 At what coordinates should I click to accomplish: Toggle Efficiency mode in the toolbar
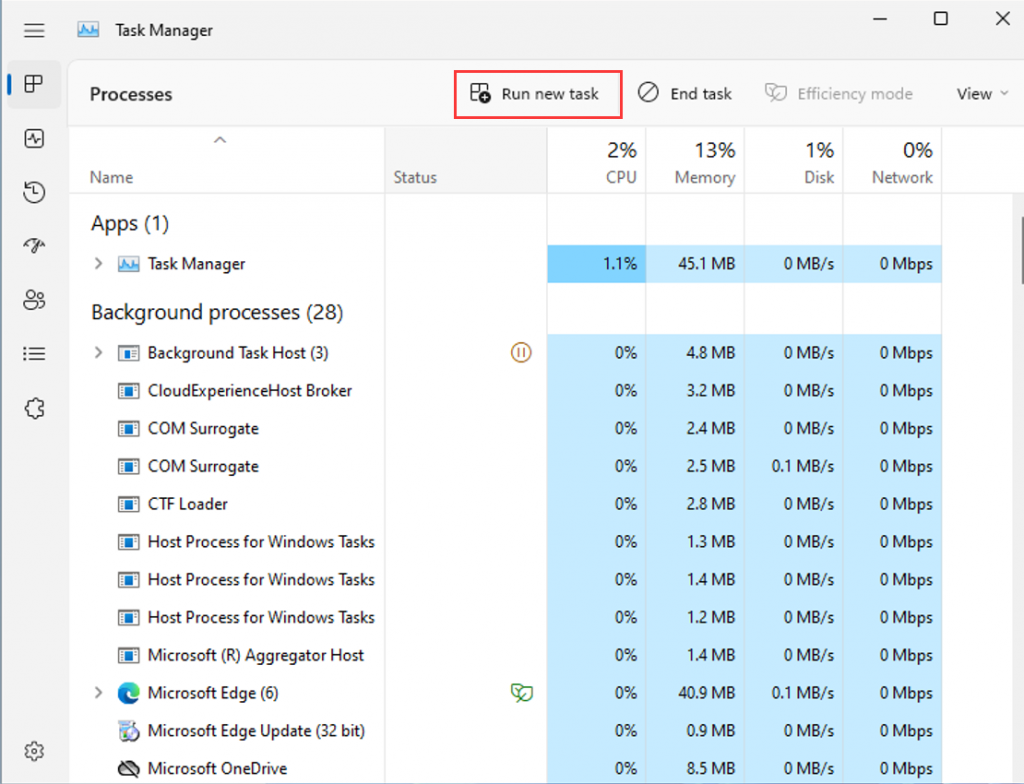pos(838,93)
